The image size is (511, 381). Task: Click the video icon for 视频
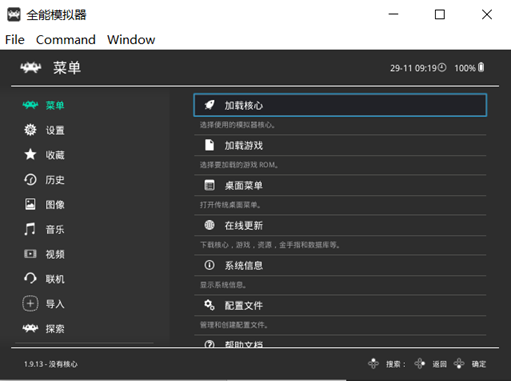click(x=30, y=254)
